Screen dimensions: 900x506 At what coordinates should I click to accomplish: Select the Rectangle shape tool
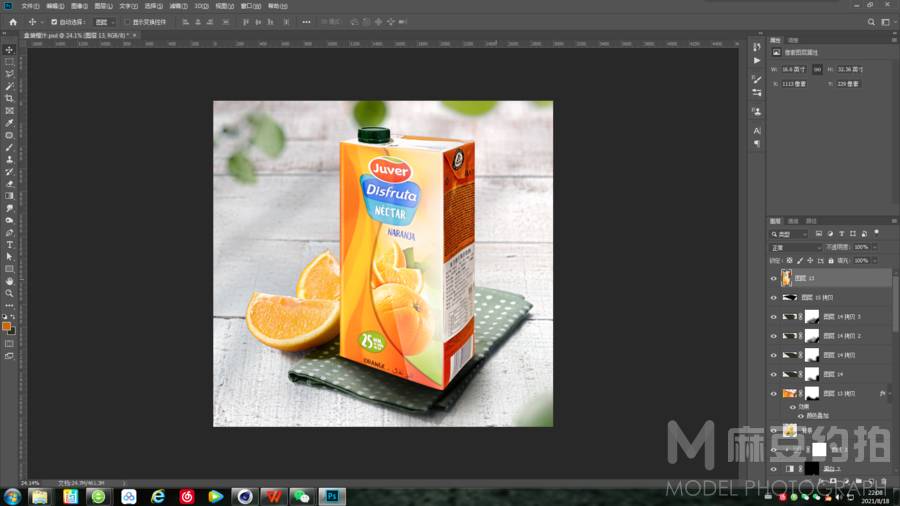pos(9,269)
